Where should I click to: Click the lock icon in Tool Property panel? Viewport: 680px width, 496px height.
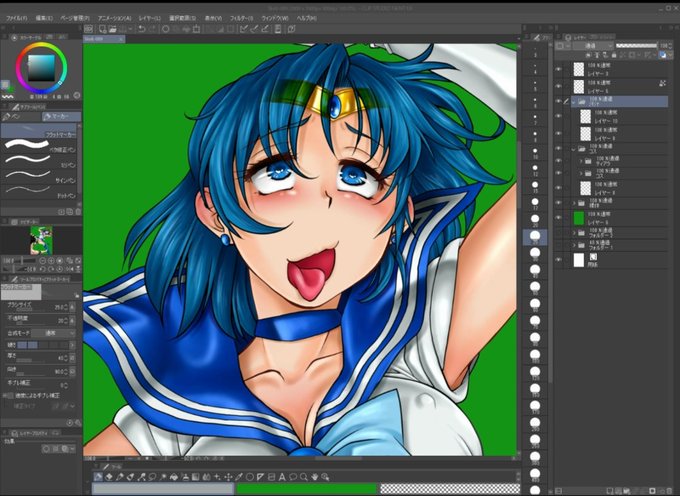click(x=77, y=295)
